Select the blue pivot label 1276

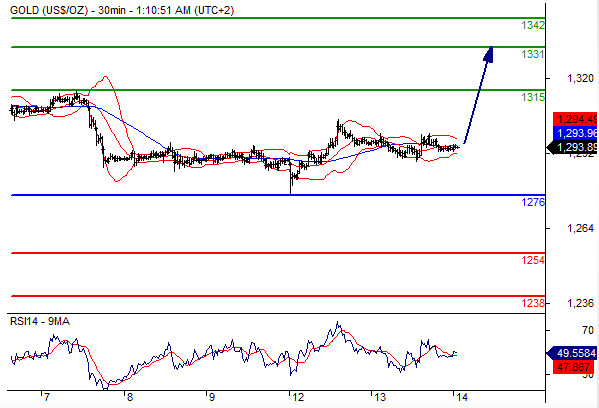pos(533,202)
